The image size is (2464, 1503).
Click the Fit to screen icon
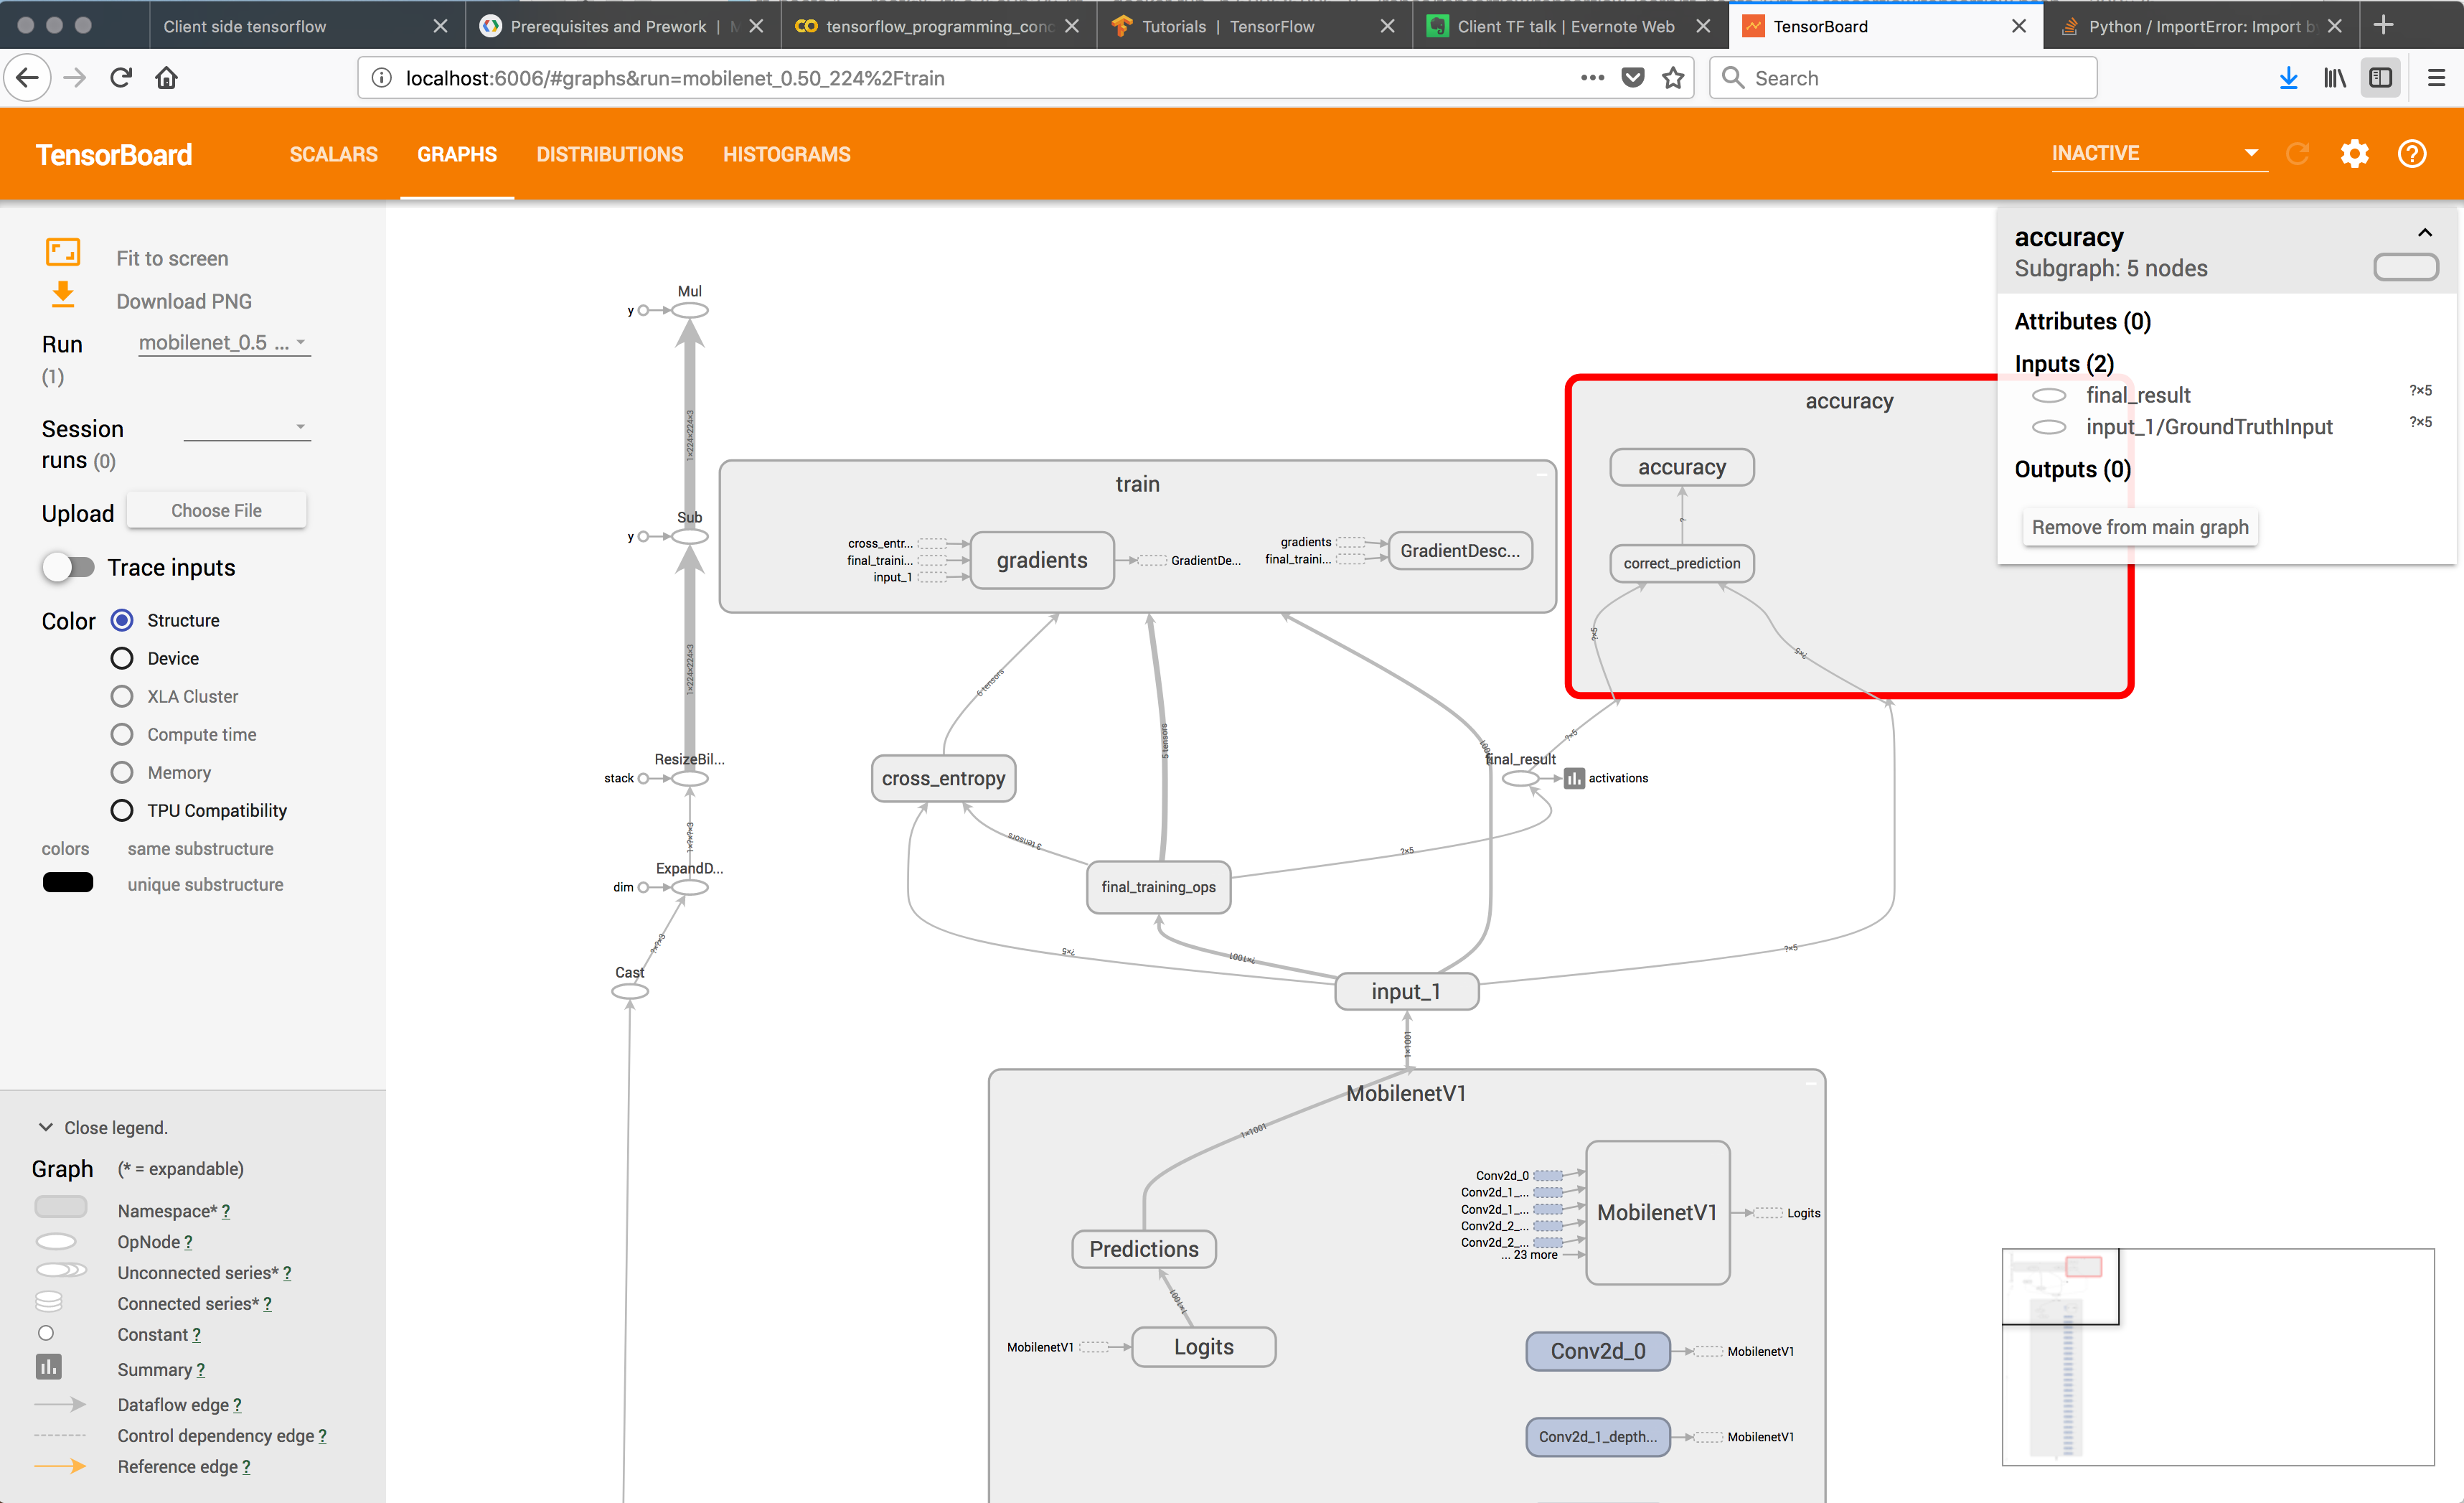tap(62, 252)
